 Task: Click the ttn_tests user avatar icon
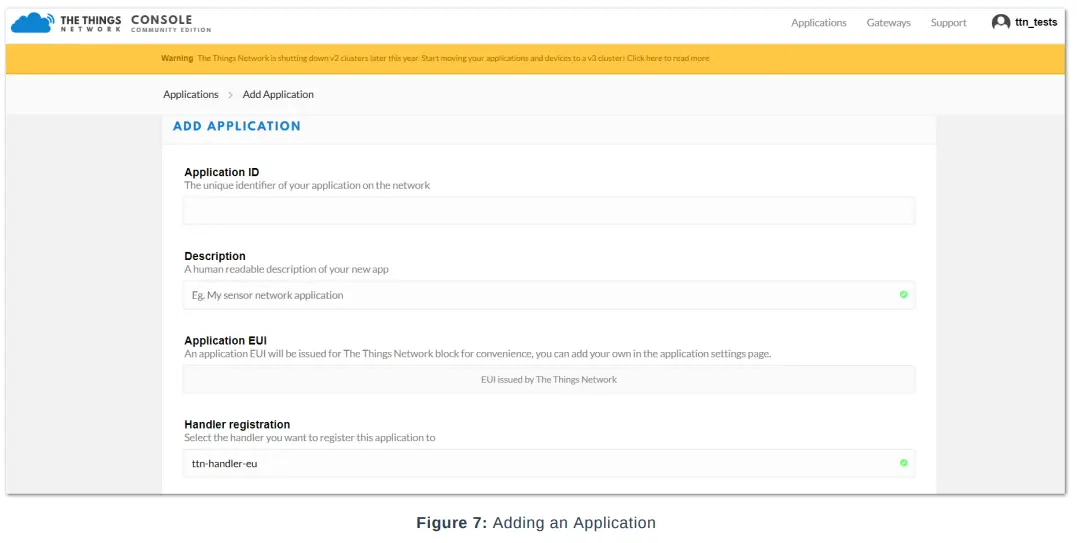pos(1000,23)
